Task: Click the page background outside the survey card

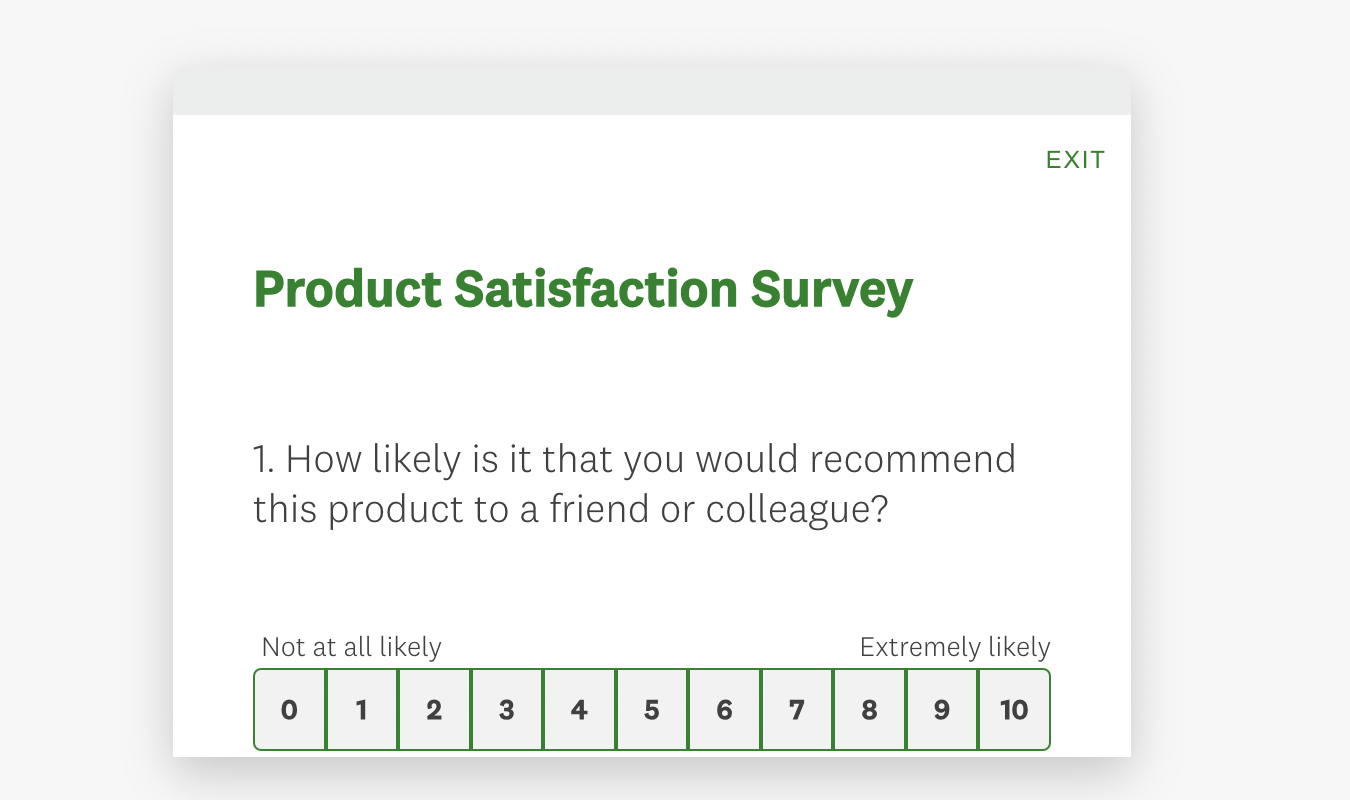Action: (80, 400)
